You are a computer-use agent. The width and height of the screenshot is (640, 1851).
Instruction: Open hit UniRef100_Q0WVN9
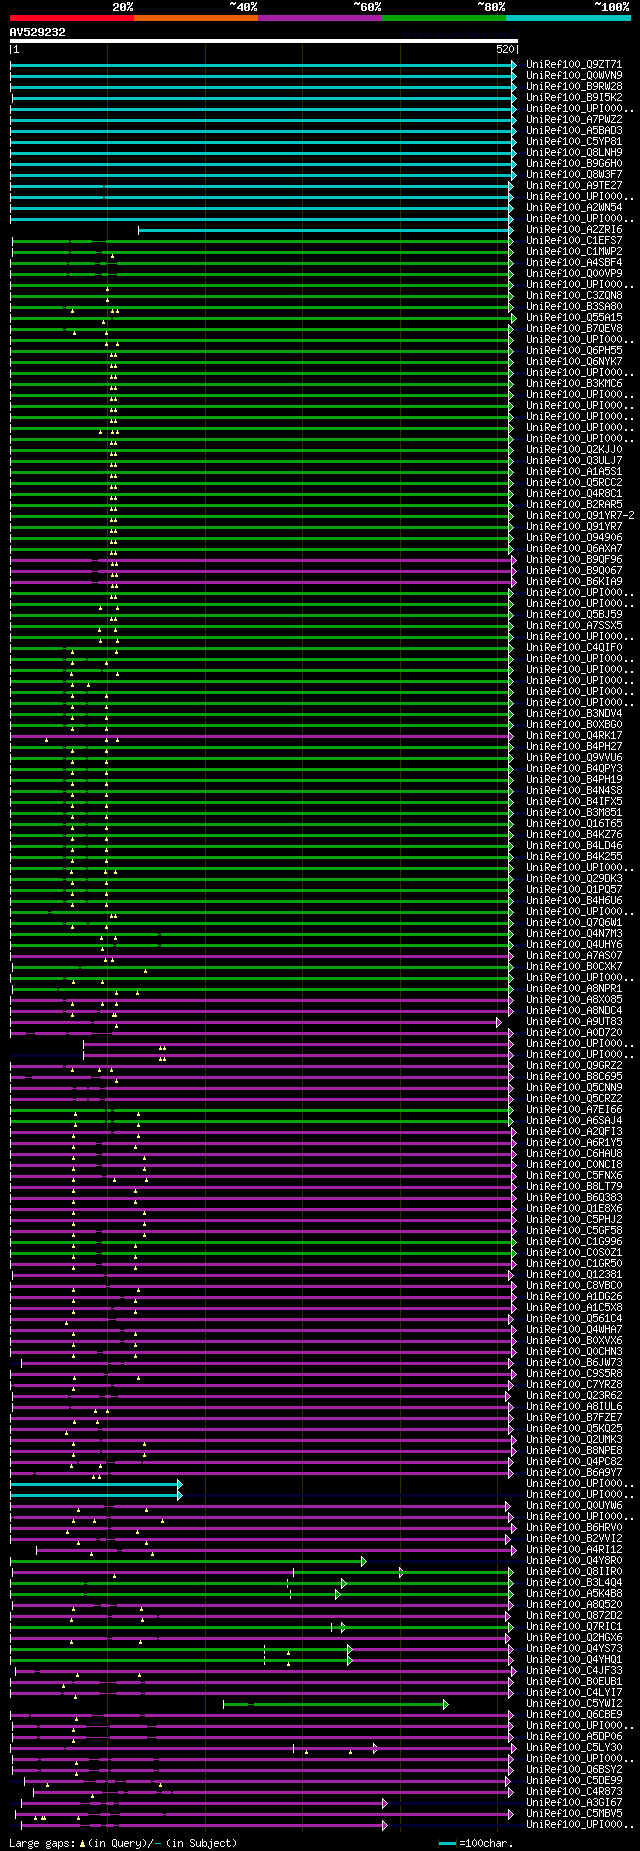coord(574,75)
